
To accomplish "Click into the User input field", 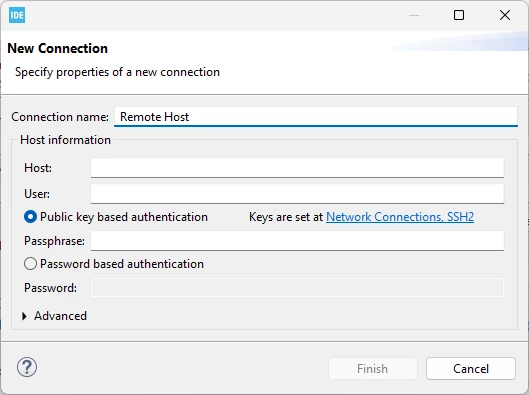I will (x=298, y=194).
